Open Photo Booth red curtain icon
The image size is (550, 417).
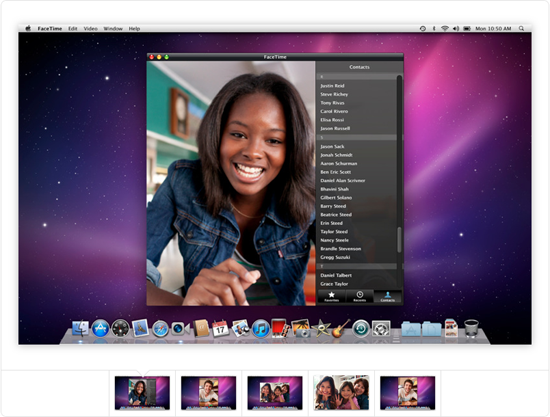point(281,328)
